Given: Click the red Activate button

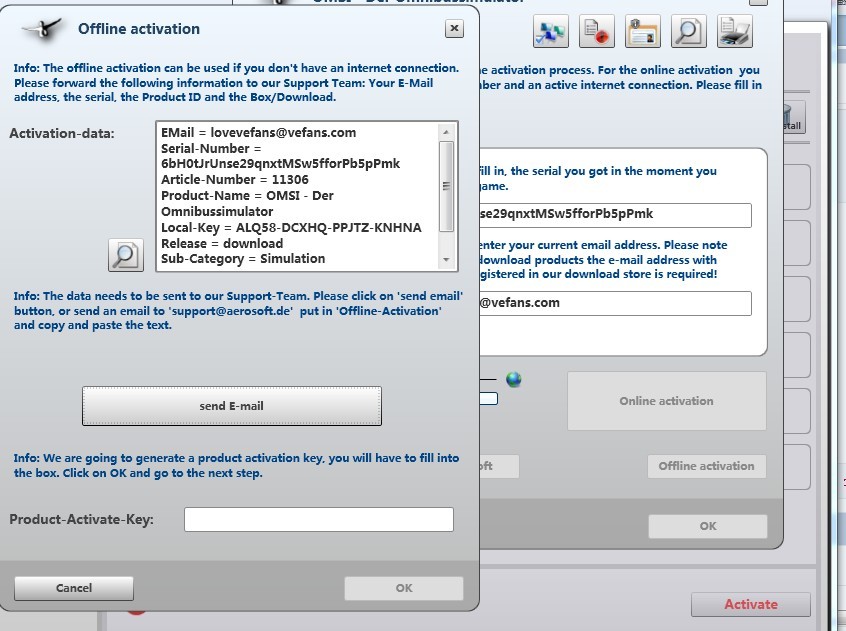Looking at the screenshot, I should click(x=751, y=604).
